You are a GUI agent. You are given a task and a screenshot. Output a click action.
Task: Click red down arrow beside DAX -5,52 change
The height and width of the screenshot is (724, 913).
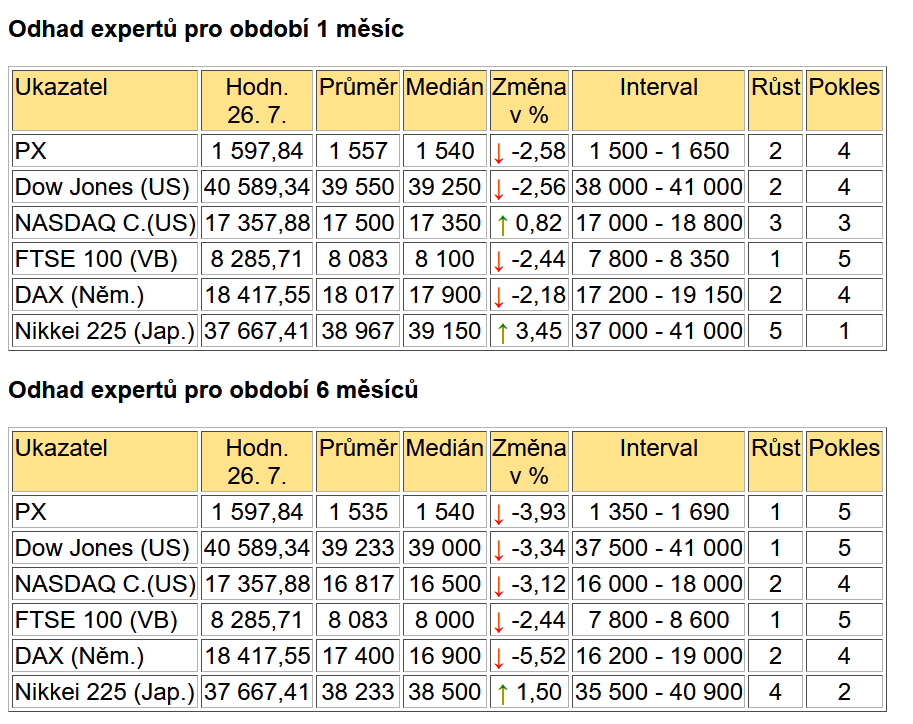click(x=498, y=658)
